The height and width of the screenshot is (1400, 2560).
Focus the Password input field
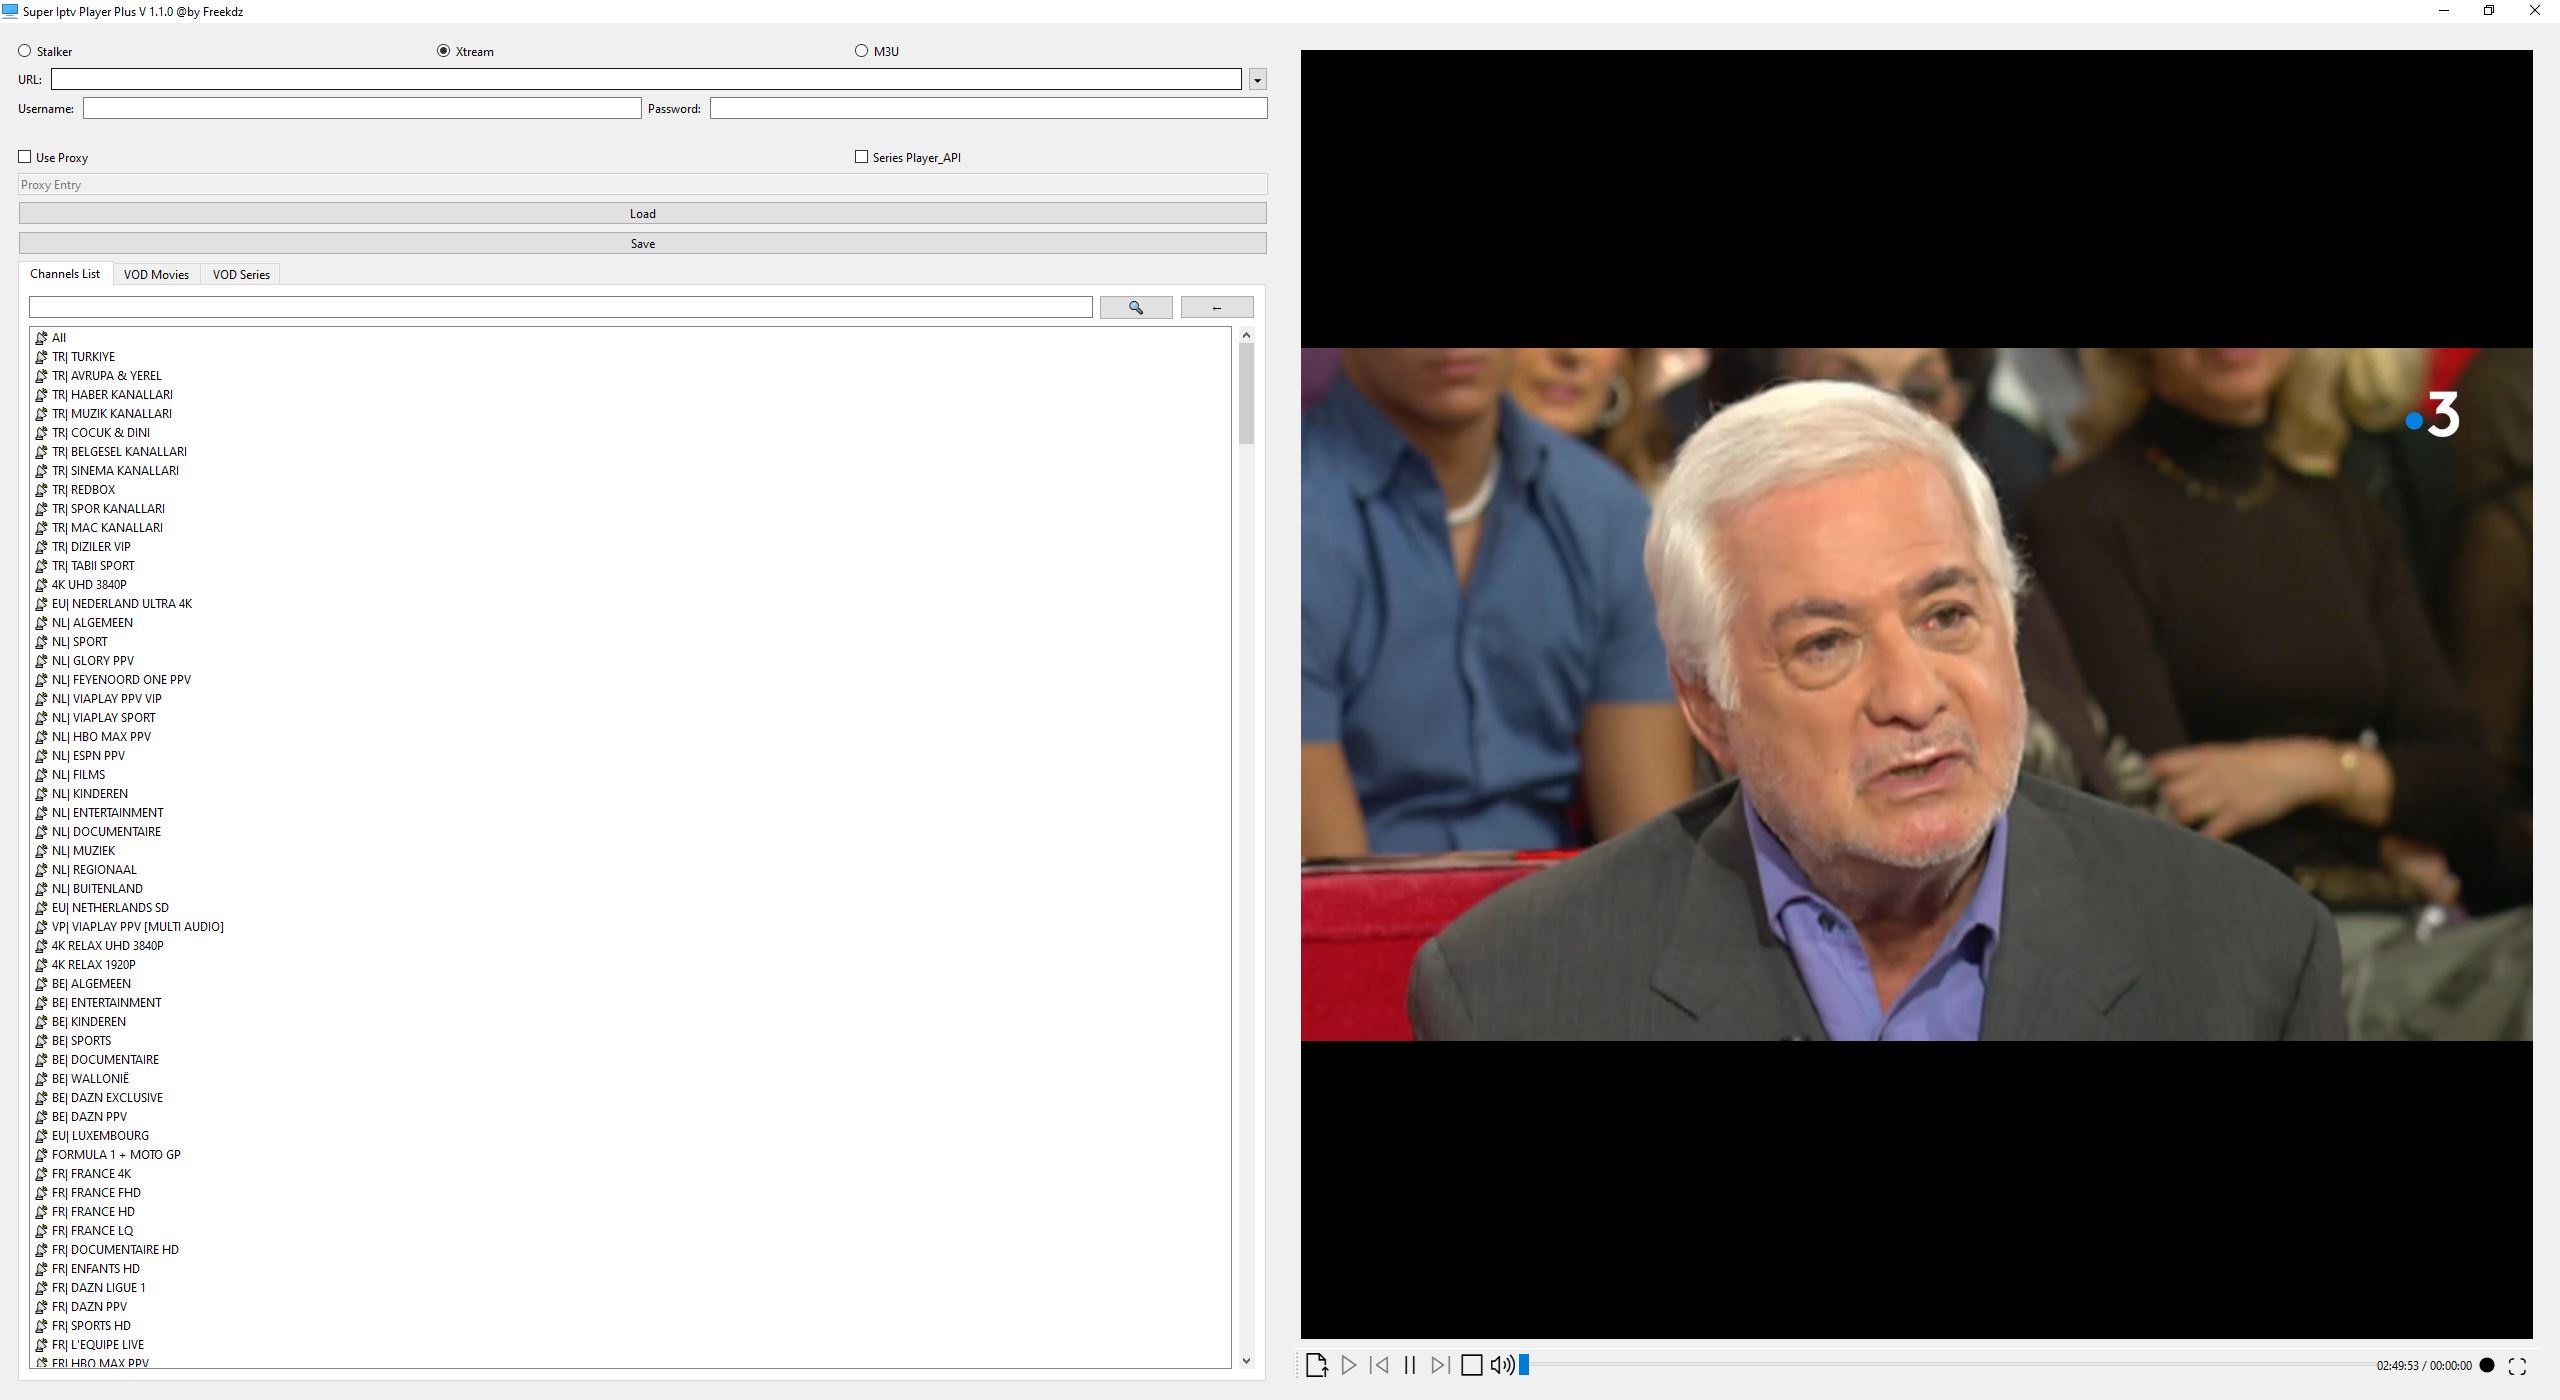[989, 108]
